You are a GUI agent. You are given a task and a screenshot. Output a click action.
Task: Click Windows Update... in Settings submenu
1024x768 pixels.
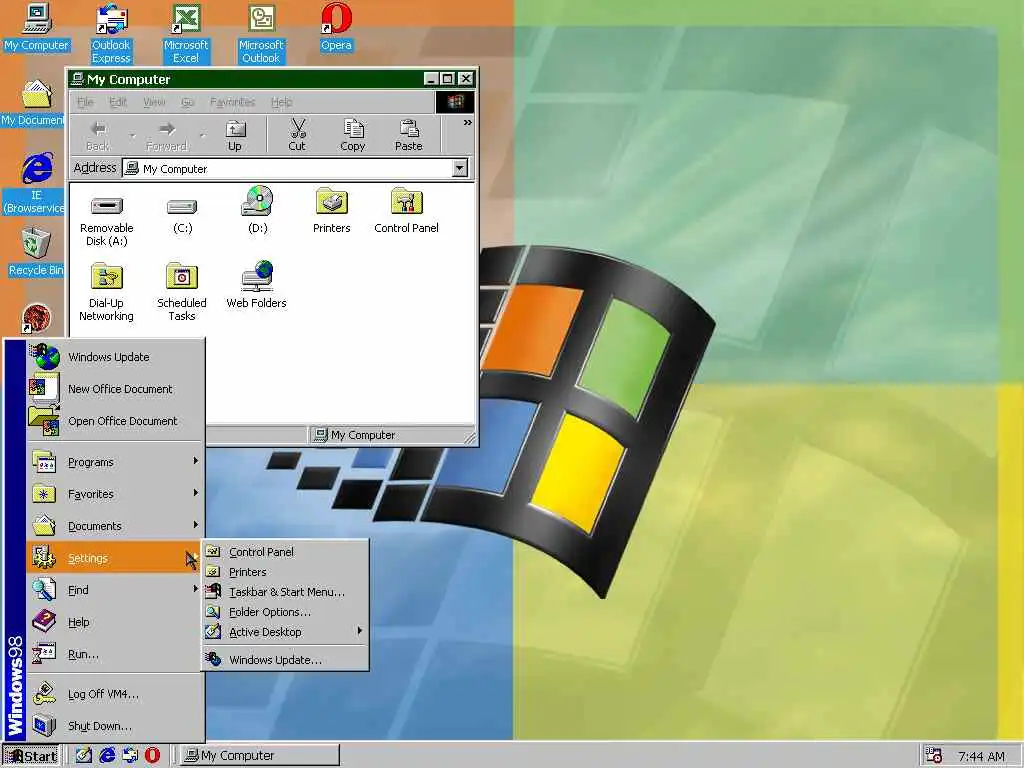point(285,660)
